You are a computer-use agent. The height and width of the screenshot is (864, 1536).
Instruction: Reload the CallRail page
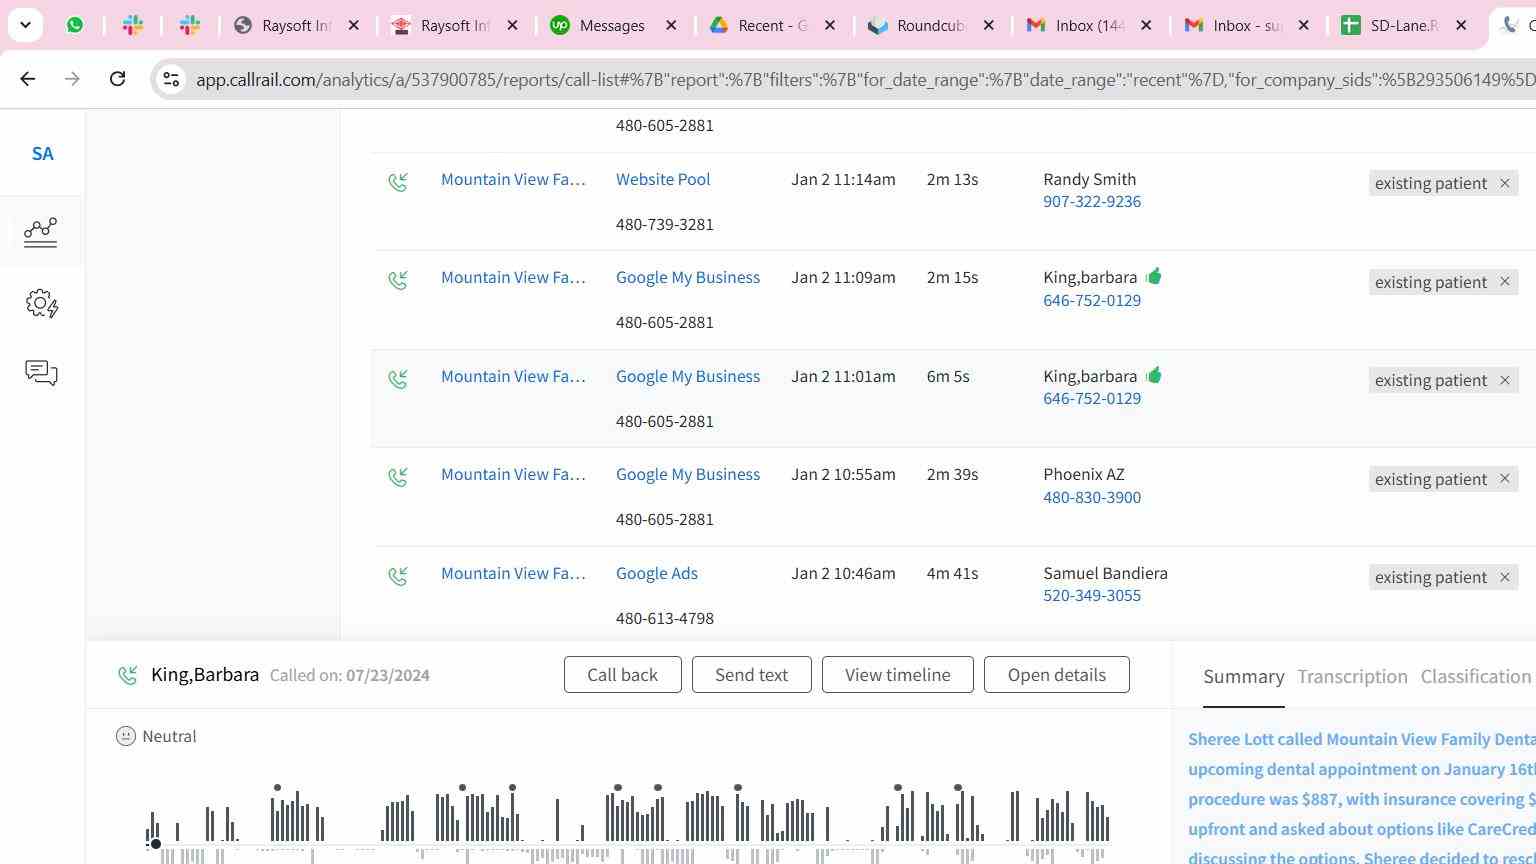click(x=117, y=79)
